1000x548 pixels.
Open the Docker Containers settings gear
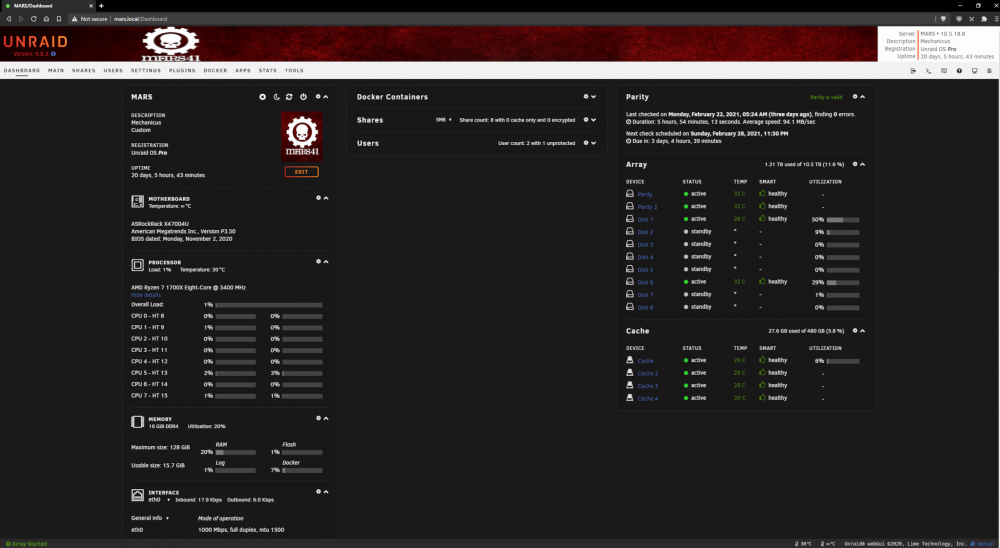pyautogui.click(x=586, y=97)
